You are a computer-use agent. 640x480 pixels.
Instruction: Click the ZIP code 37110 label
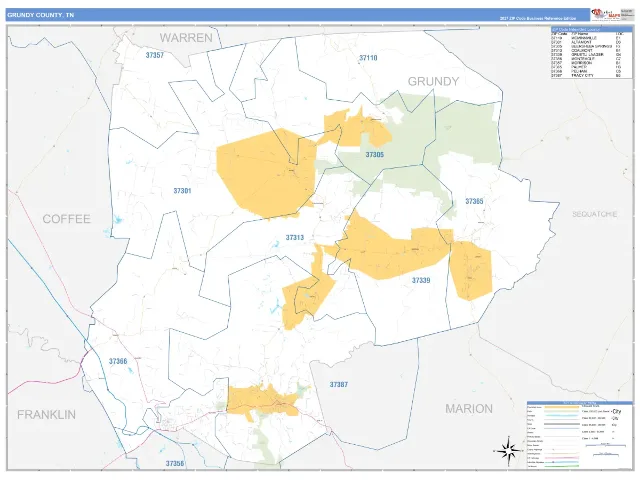click(x=368, y=58)
